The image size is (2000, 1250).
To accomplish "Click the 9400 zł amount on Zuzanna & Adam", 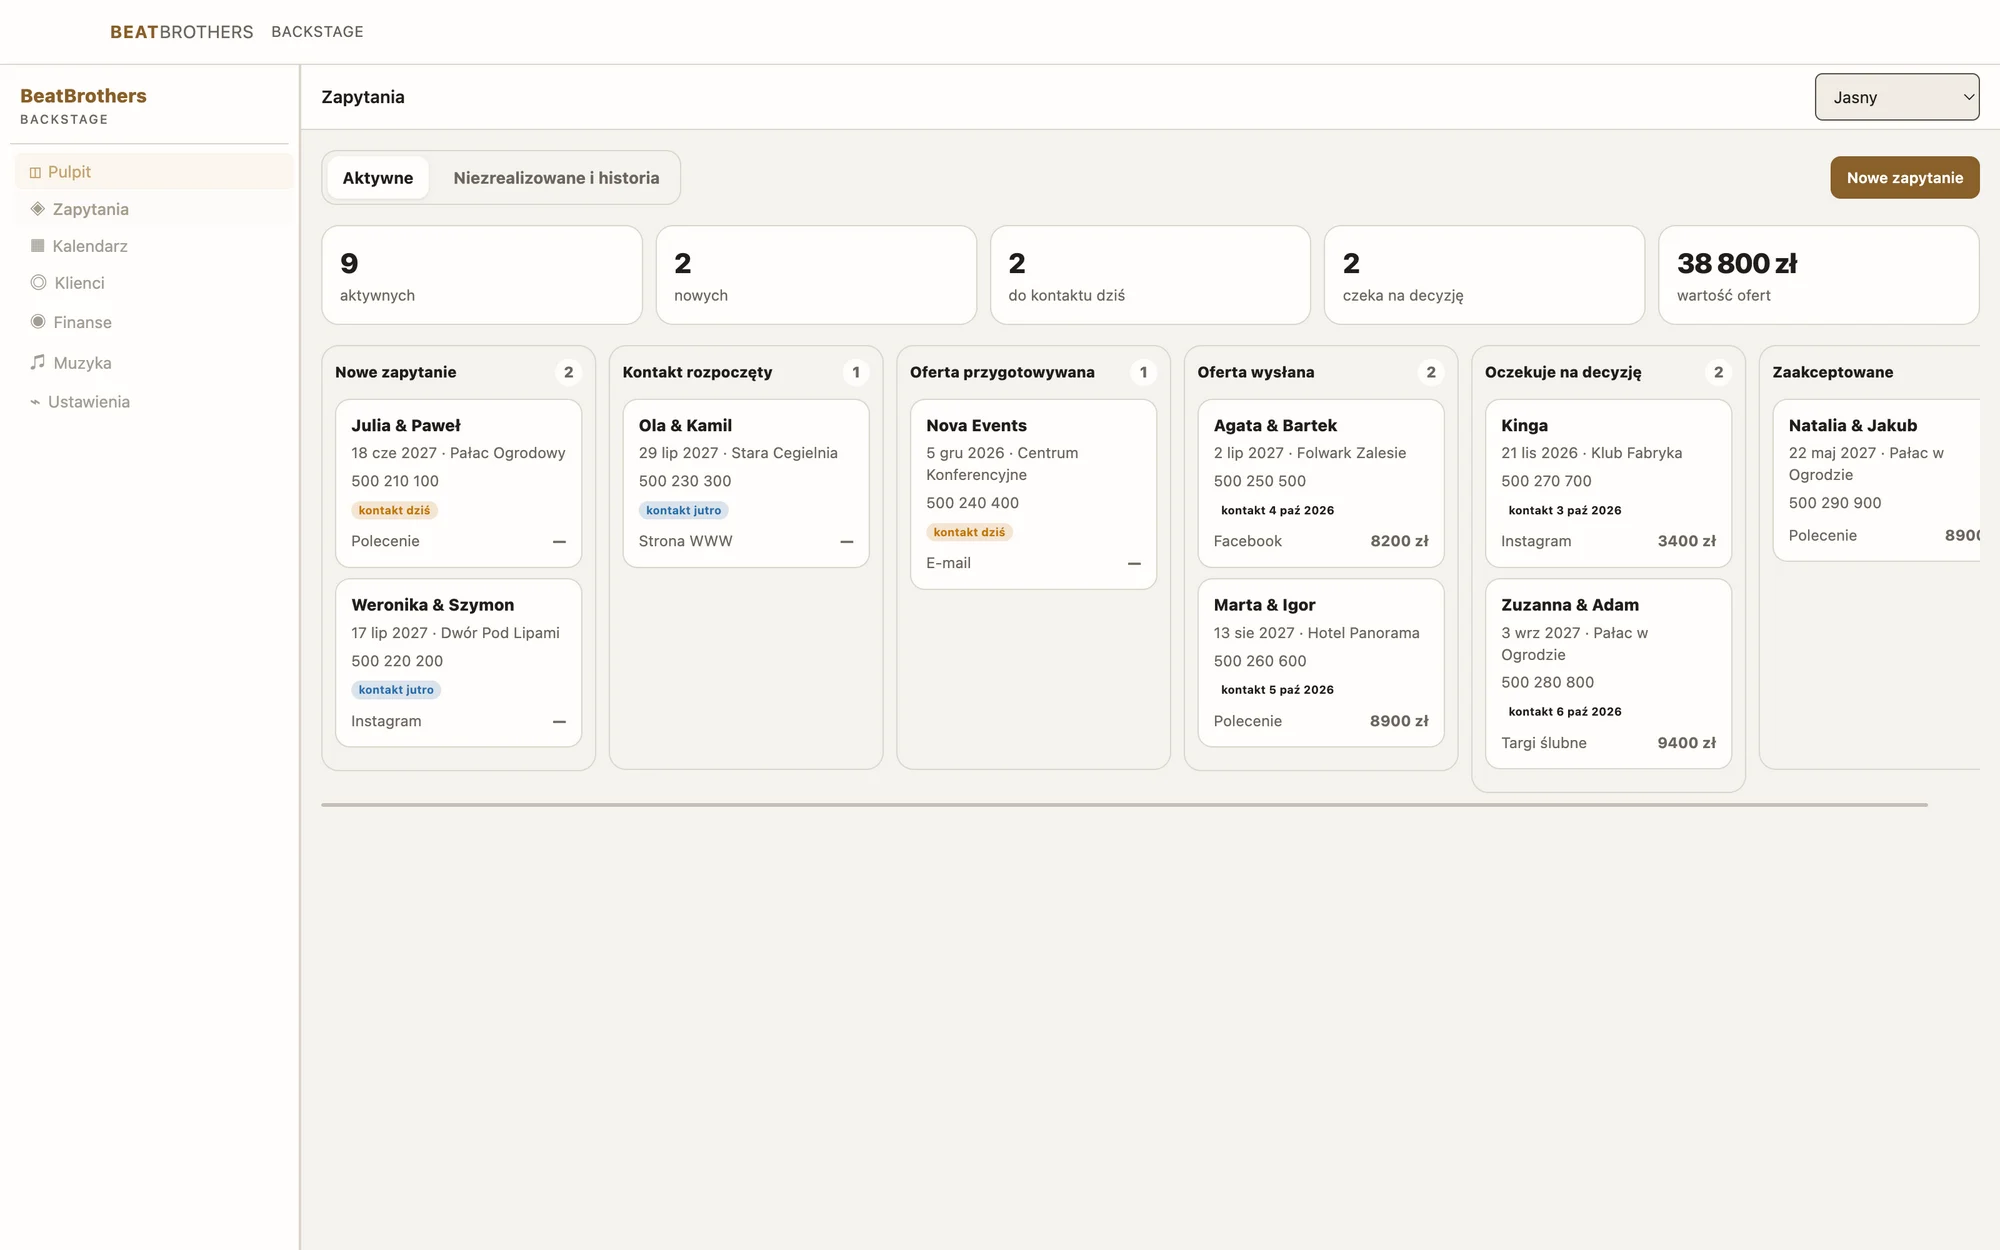I will [1686, 743].
